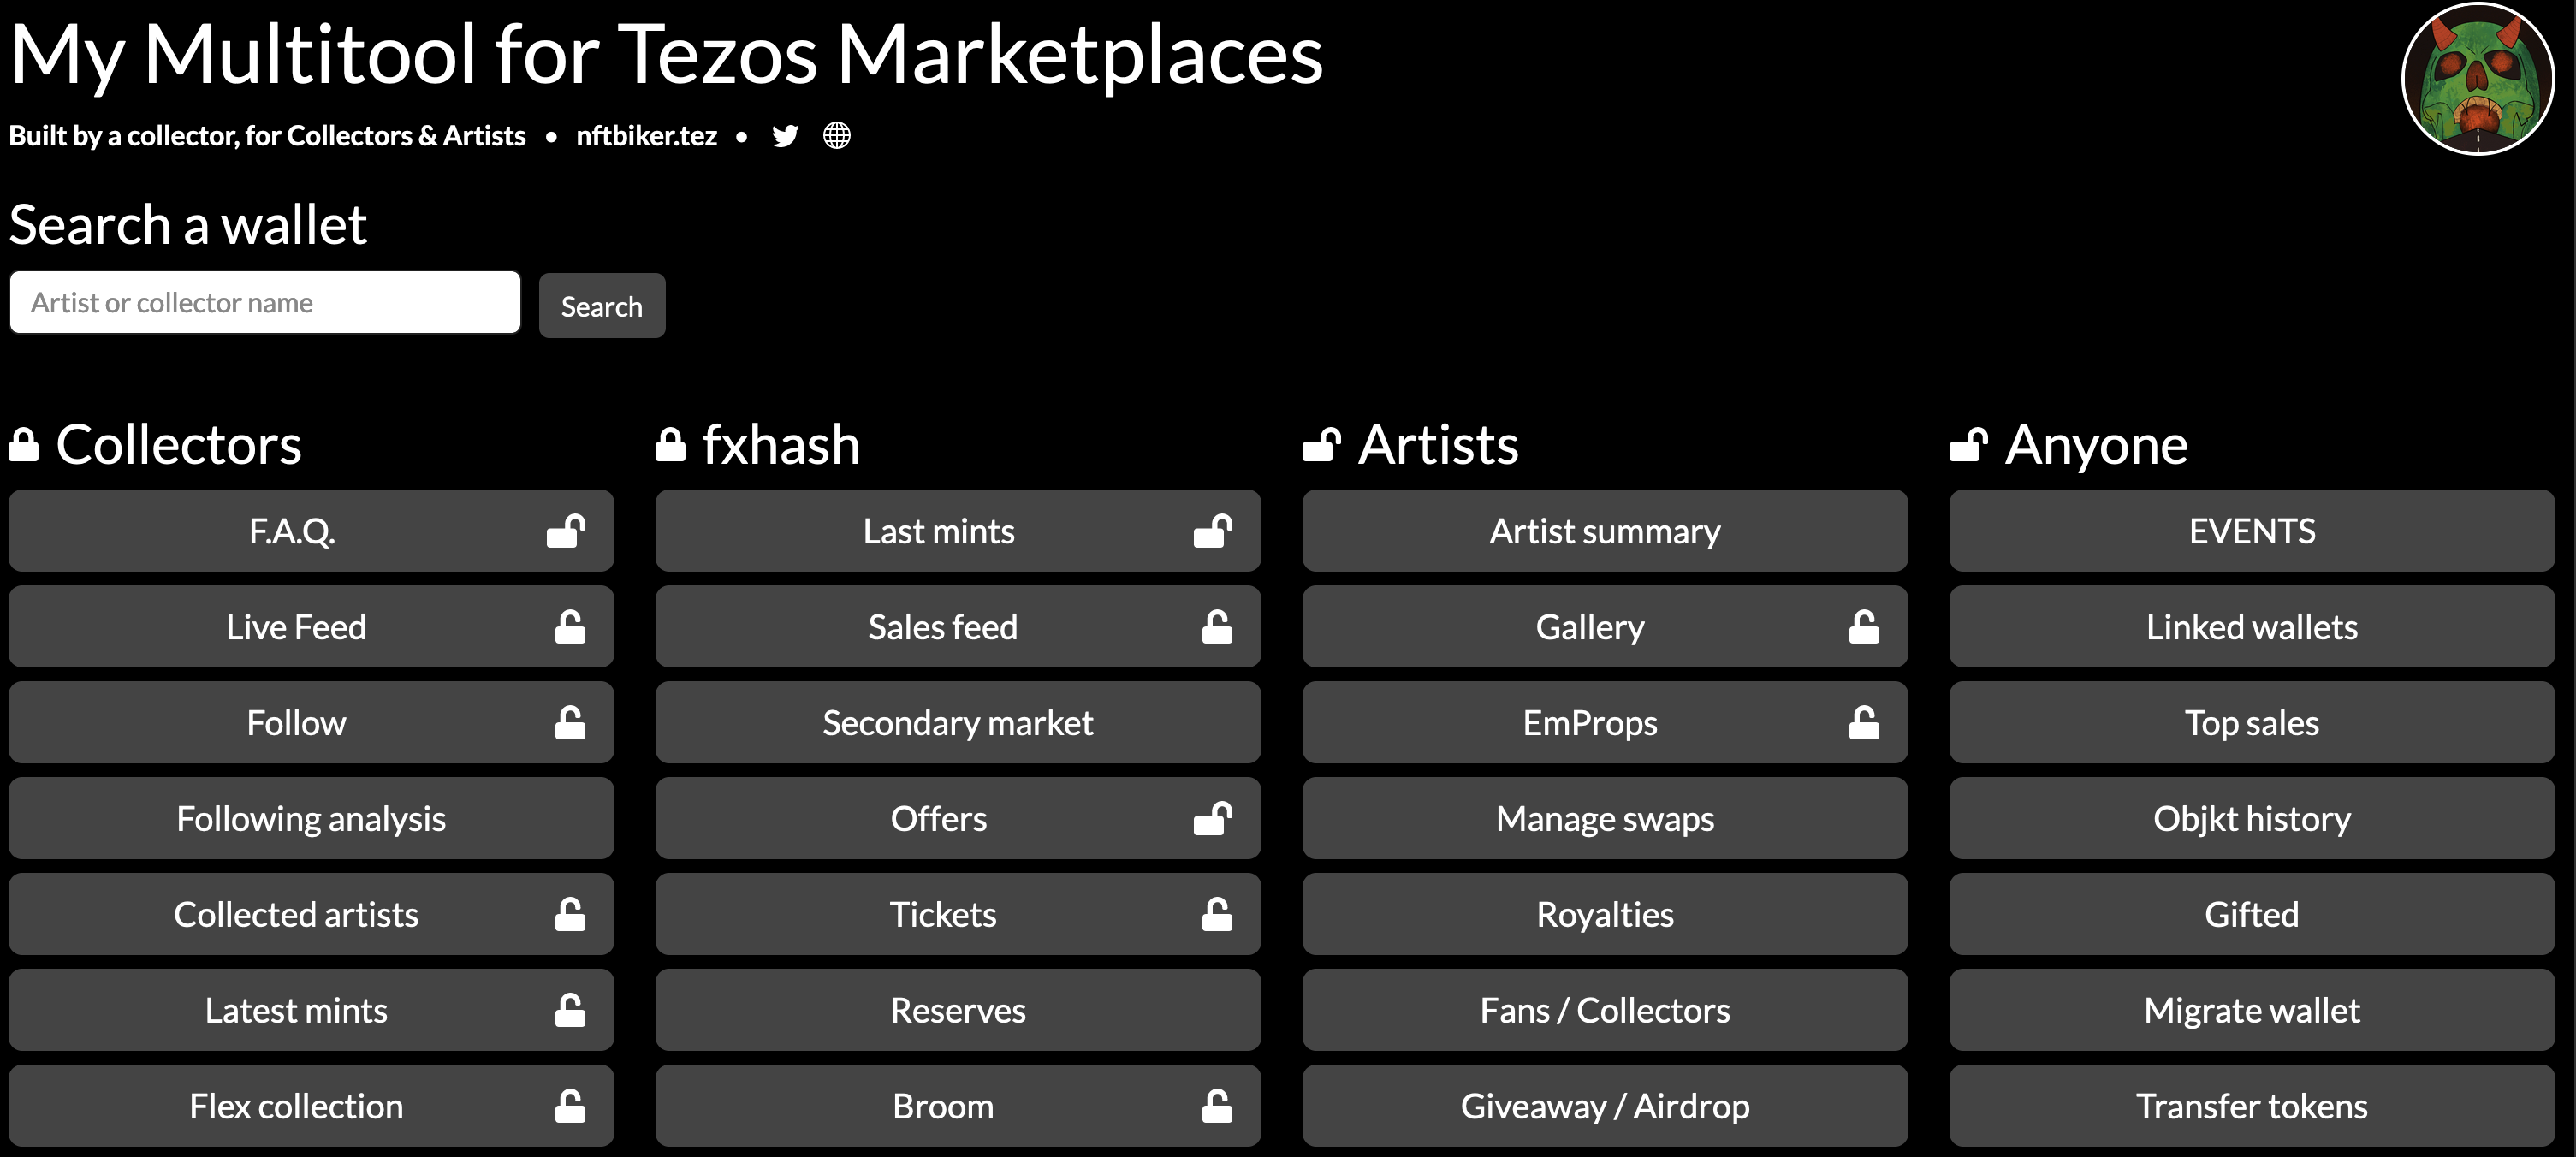2576x1157 pixels.
Task: Click the lock icon on Live Feed
Action: tap(570, 627)
